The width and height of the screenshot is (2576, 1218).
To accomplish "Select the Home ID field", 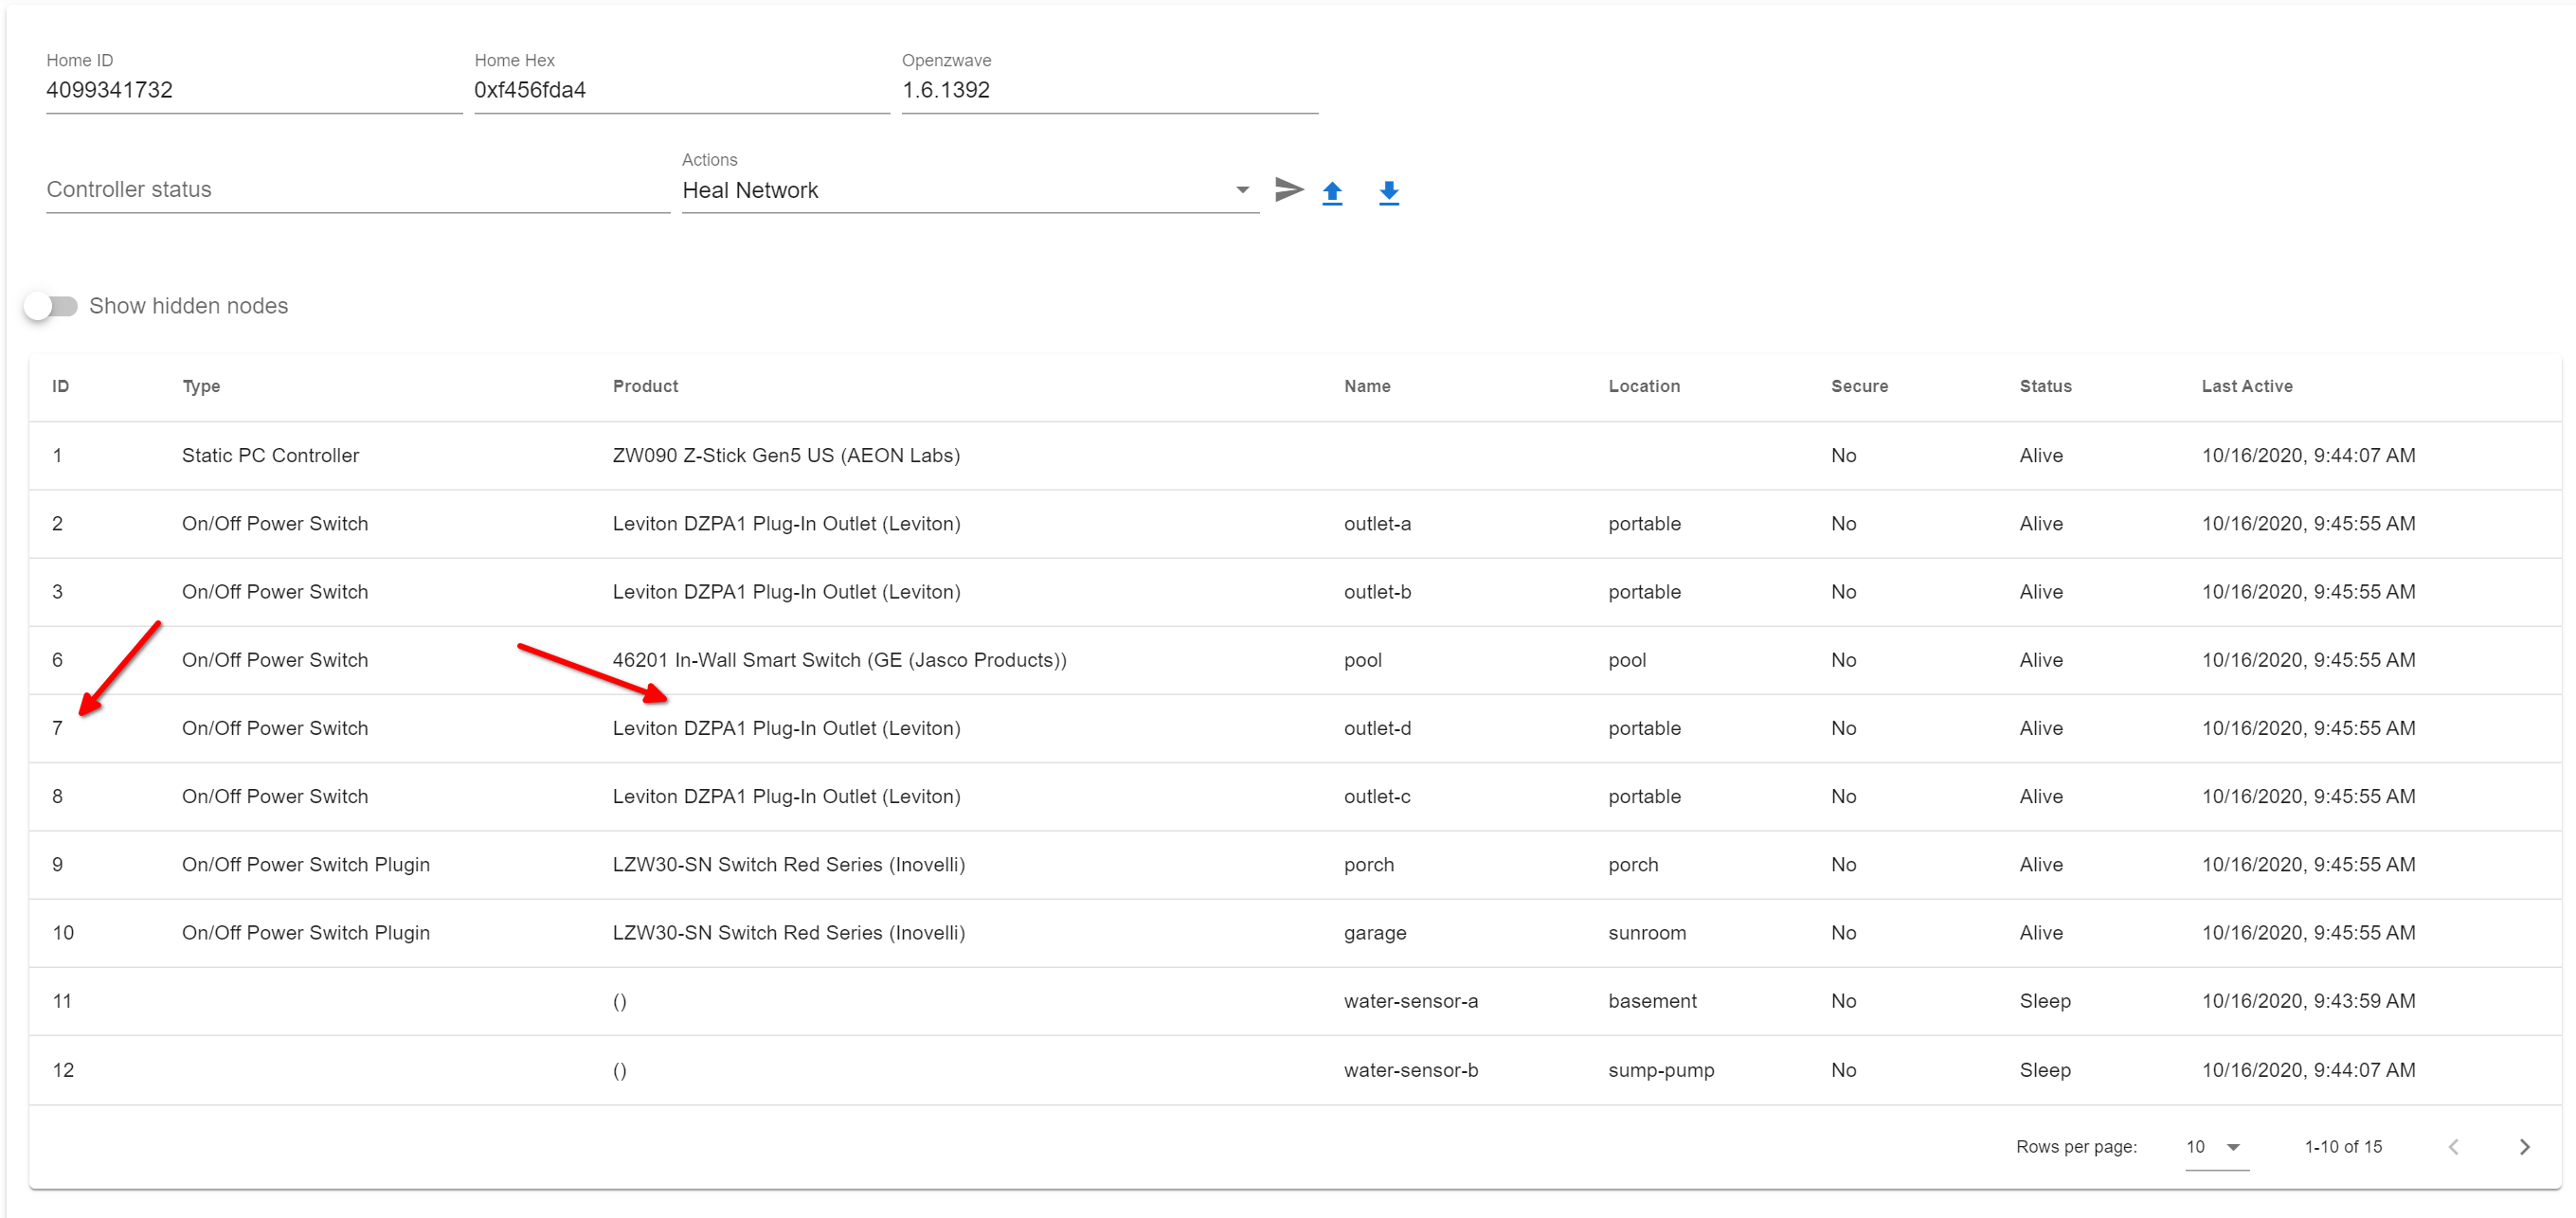I will (x=254, y=90).
